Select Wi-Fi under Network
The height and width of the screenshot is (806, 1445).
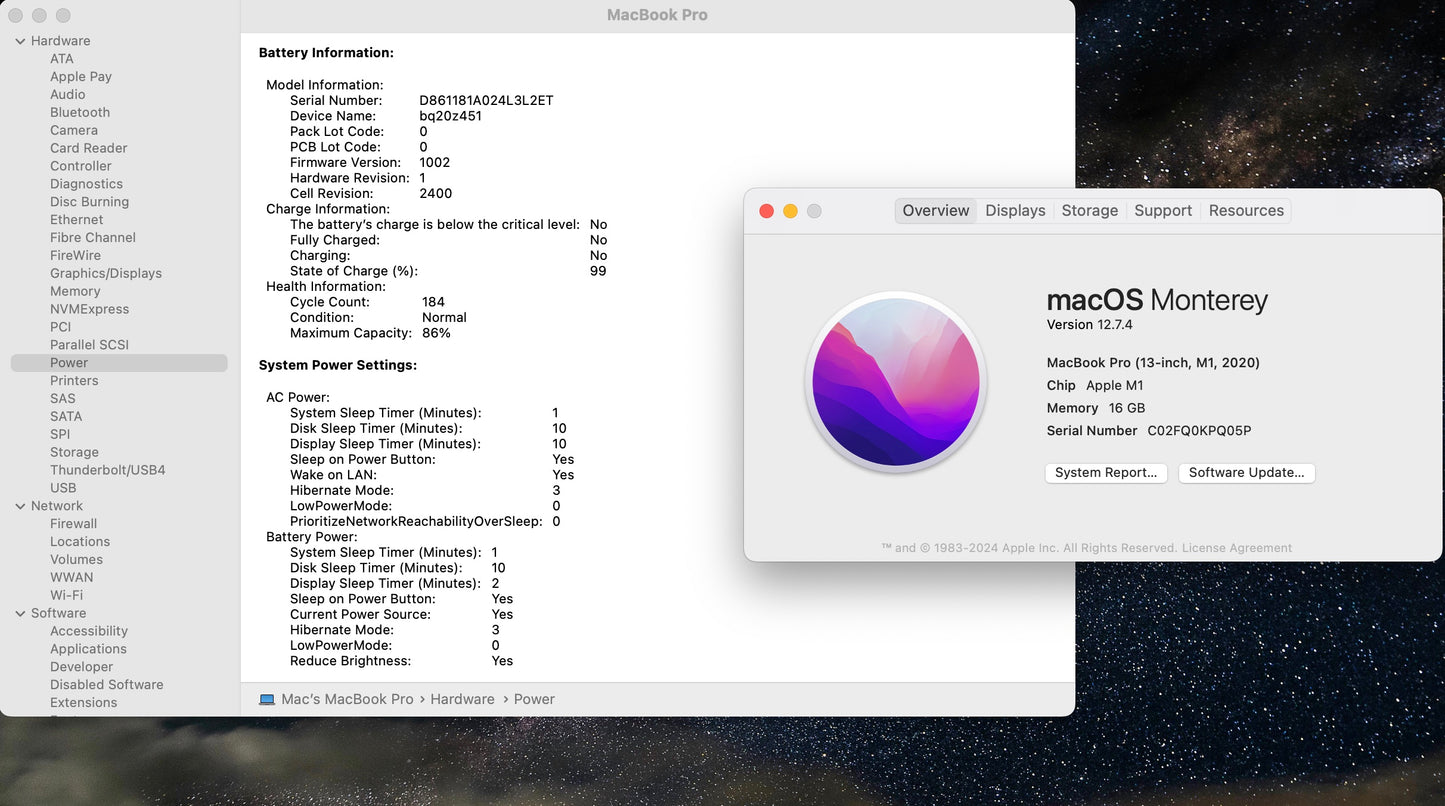67,596
